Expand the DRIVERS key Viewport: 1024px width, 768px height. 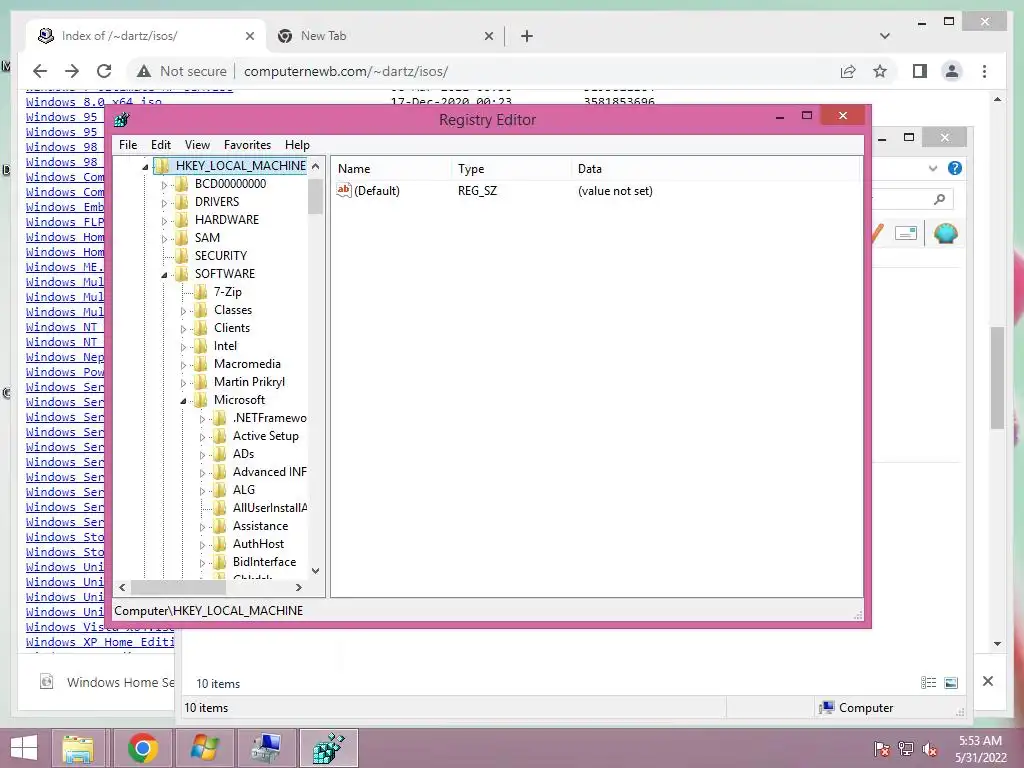click(x=164, y=203)
